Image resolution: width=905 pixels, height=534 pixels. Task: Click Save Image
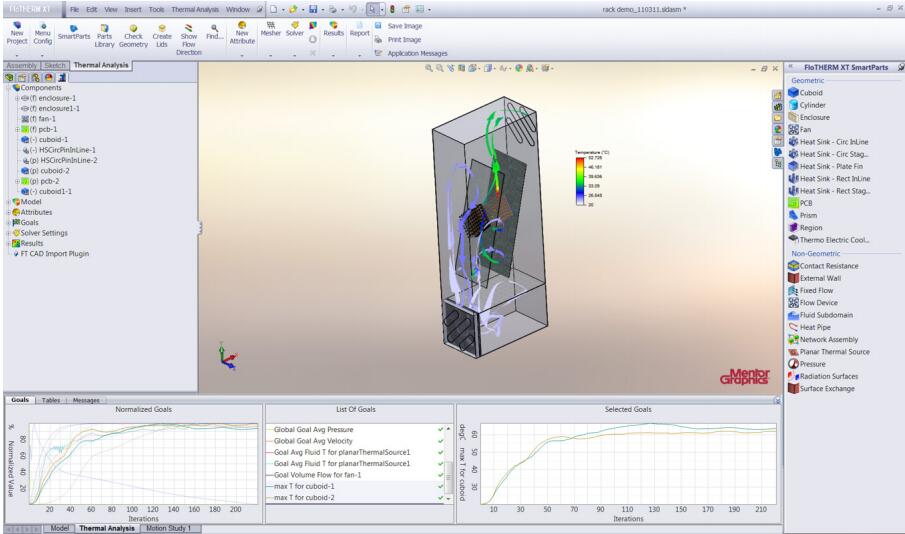click(399, 26)
